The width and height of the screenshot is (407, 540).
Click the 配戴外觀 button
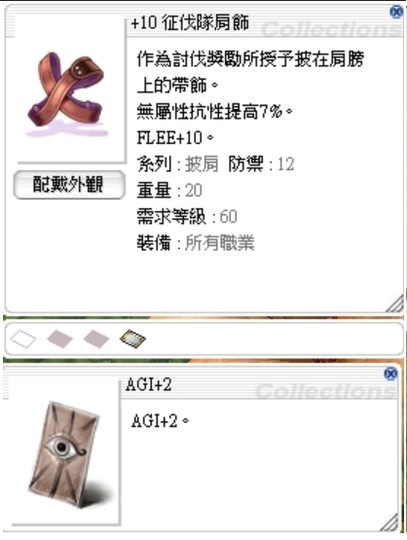click(x=69, y=185)
